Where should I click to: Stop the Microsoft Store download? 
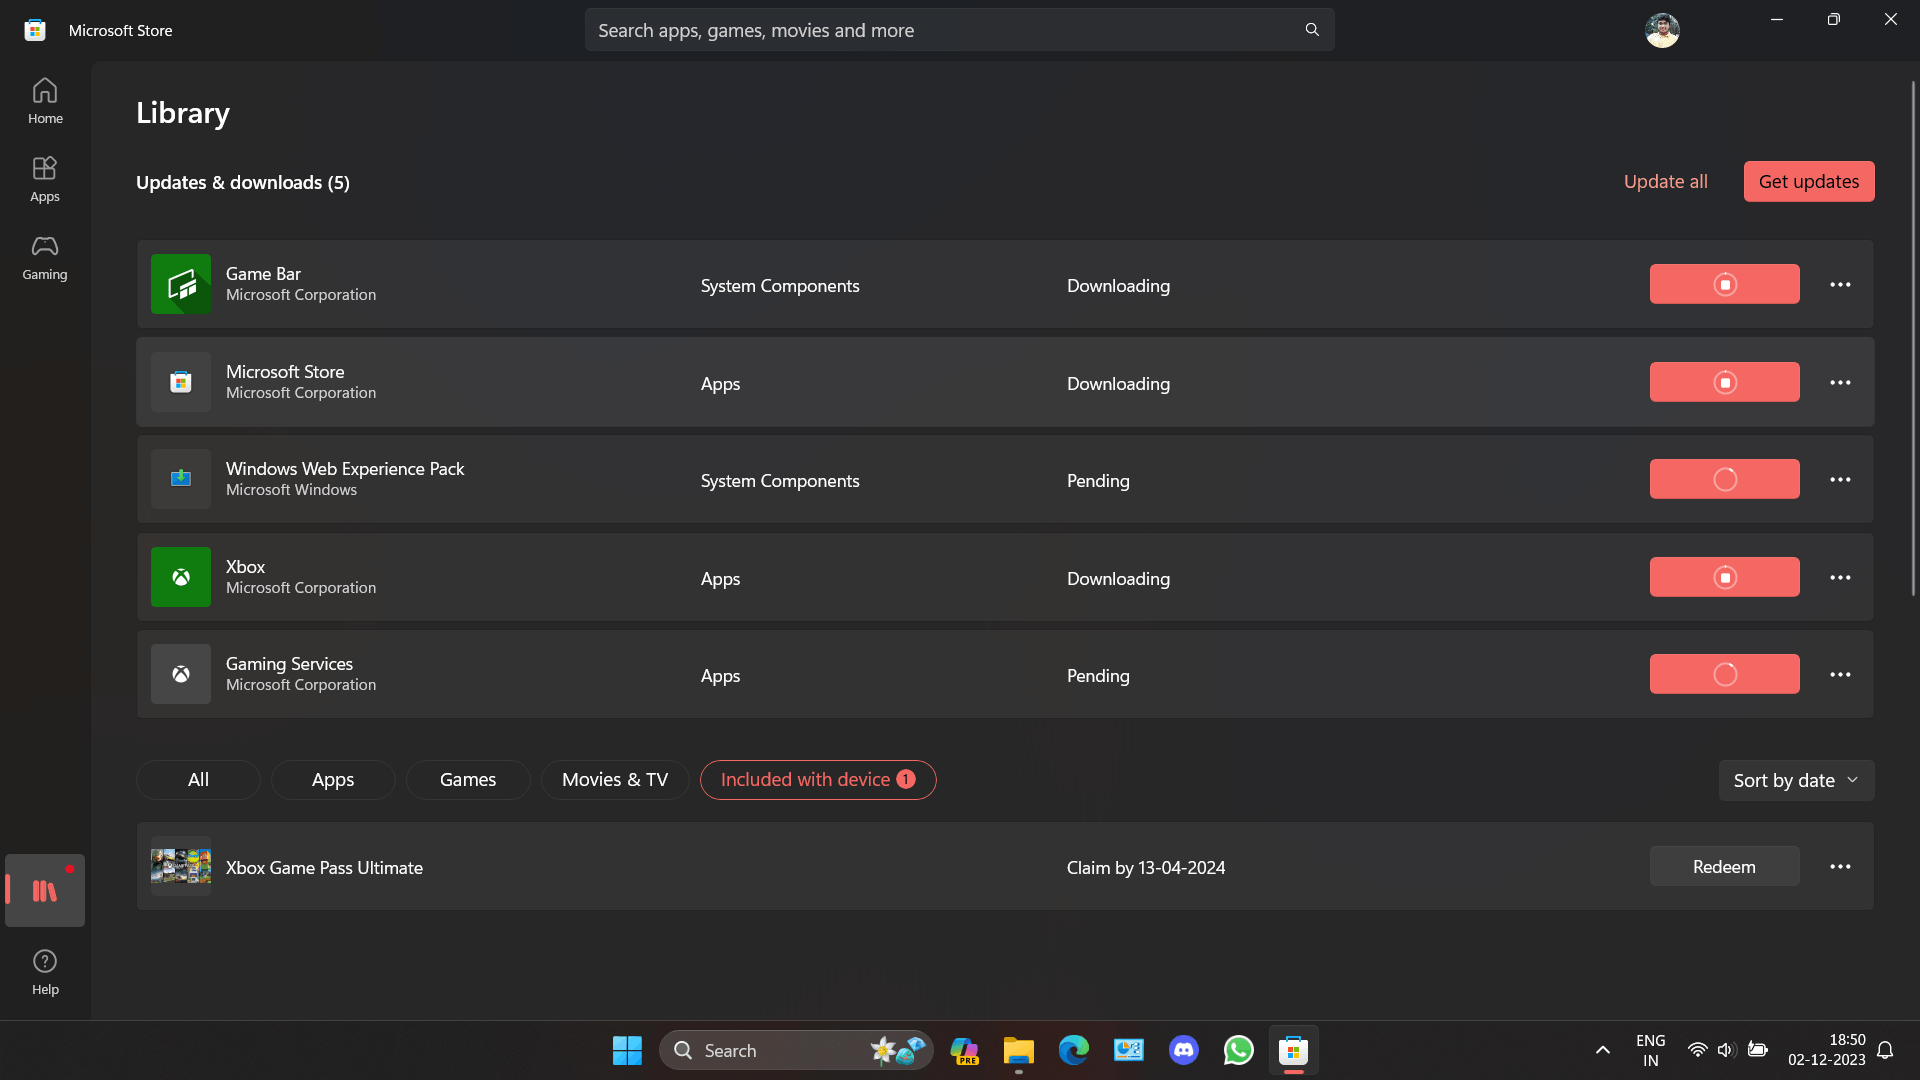[x=1725, y=382]
